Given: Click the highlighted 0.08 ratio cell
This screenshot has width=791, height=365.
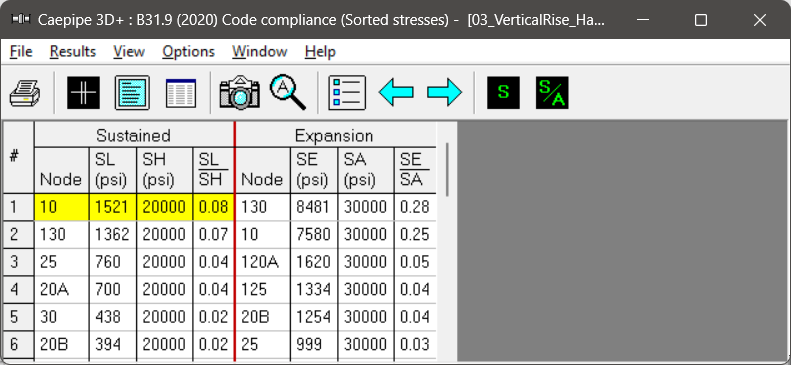Looking at the screenshot, I should tap(213, 207).
